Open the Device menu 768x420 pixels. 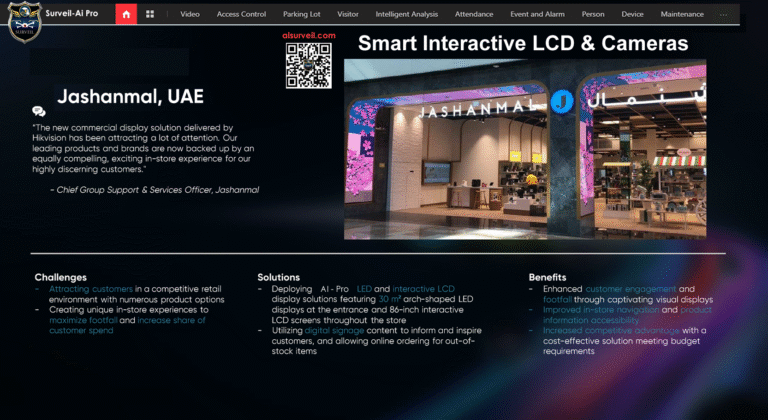click(632, 14)
